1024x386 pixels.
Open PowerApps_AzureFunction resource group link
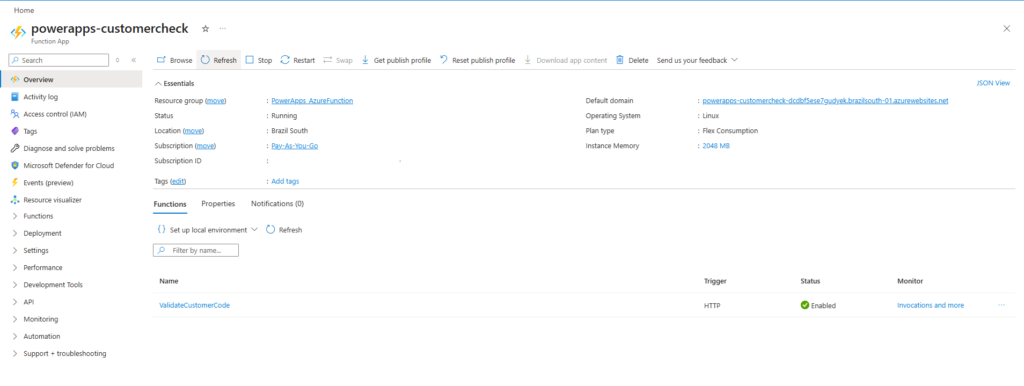coord(312,101)
